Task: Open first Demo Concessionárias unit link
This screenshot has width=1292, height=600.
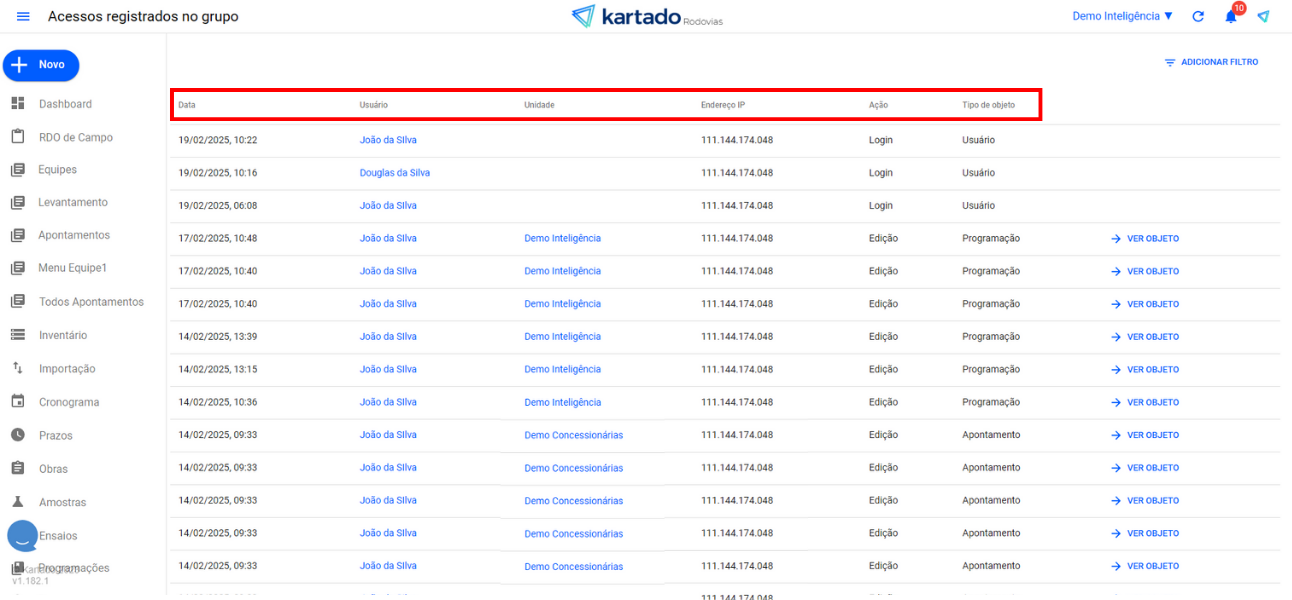Action: (x=573, y=435)
